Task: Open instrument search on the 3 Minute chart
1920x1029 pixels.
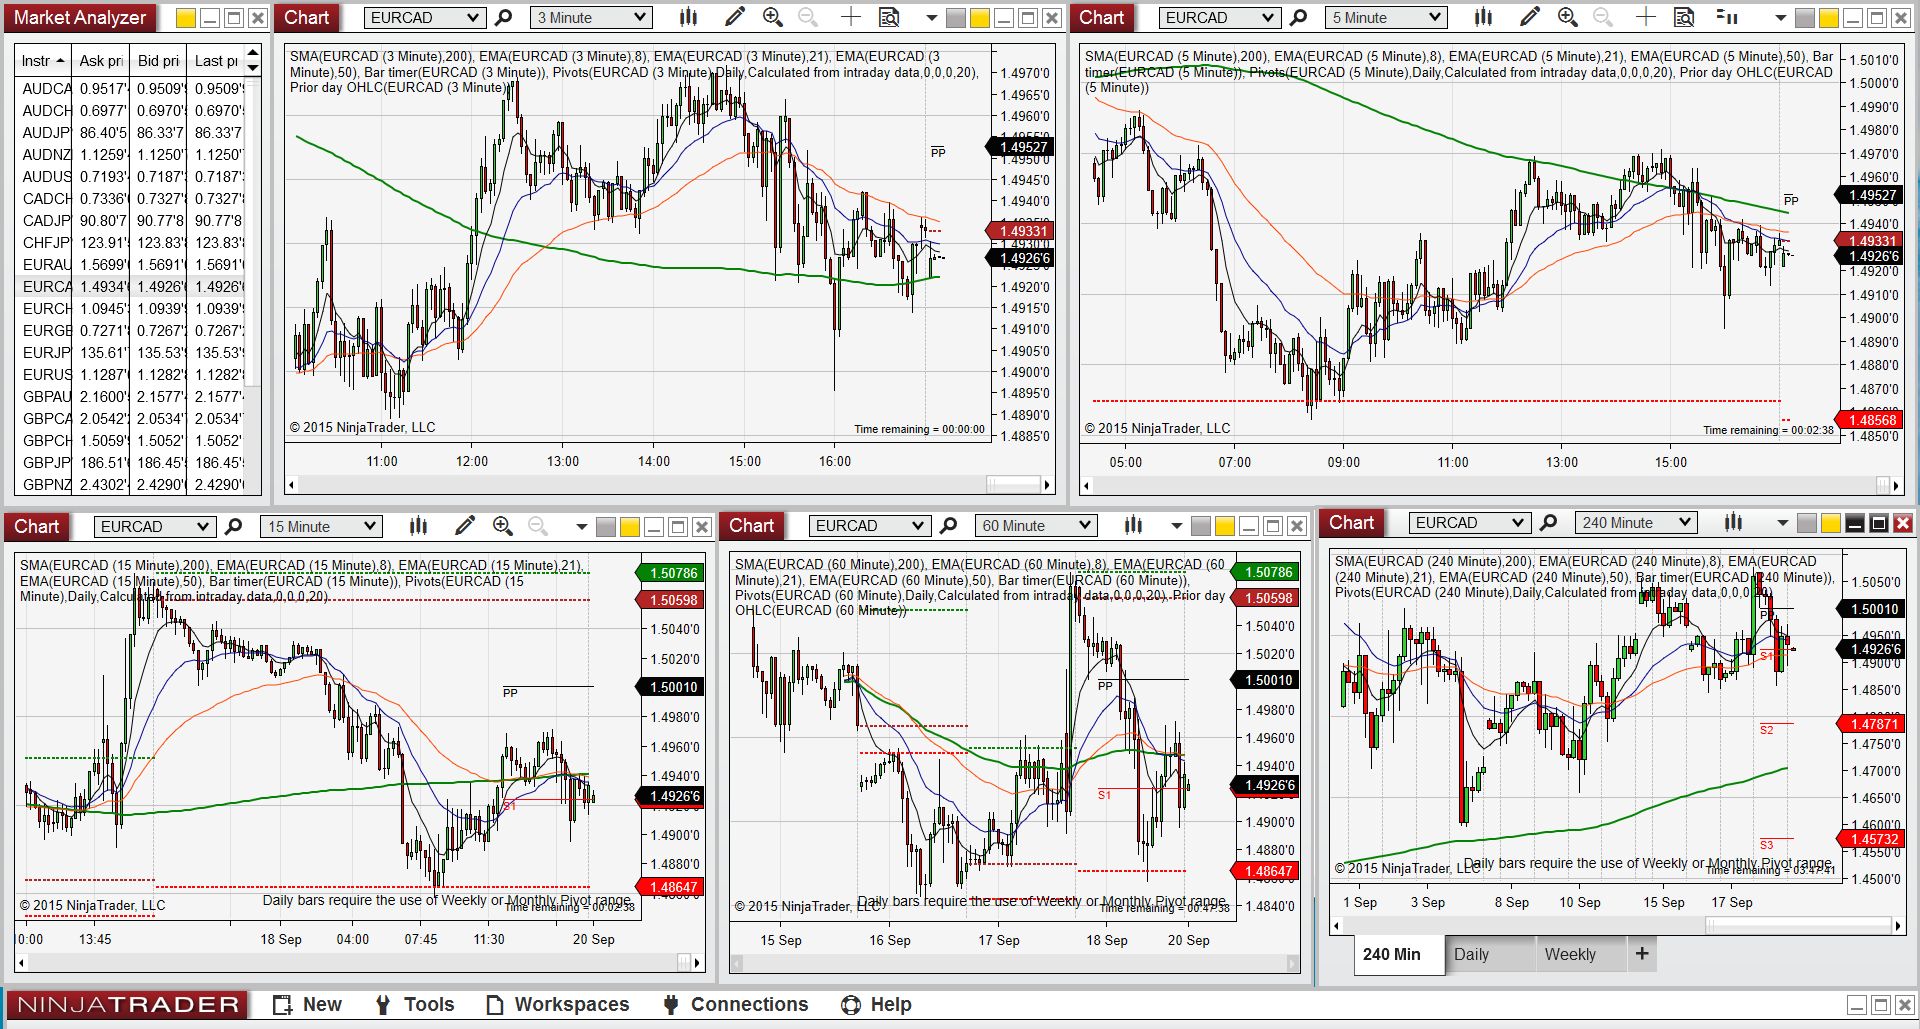Action: 504,17
